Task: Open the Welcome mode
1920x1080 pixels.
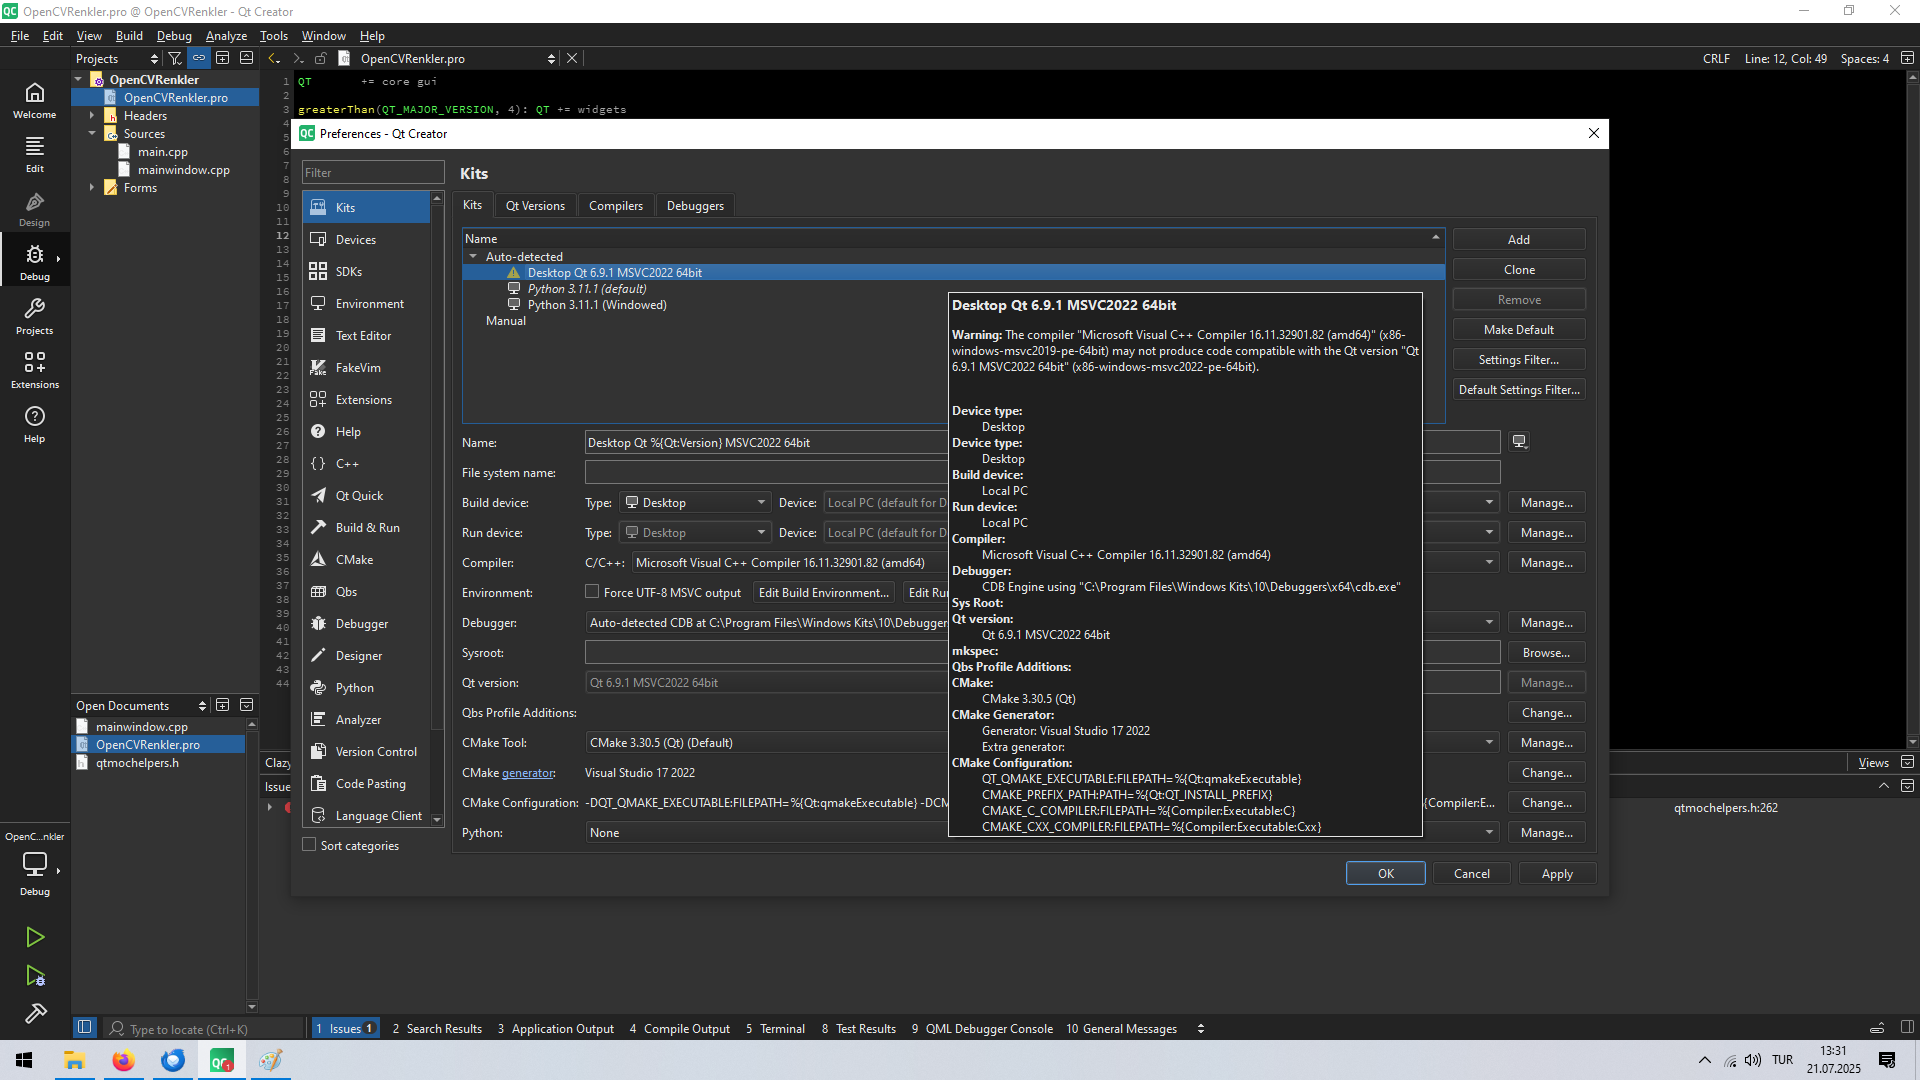Action: pos(35,100)
